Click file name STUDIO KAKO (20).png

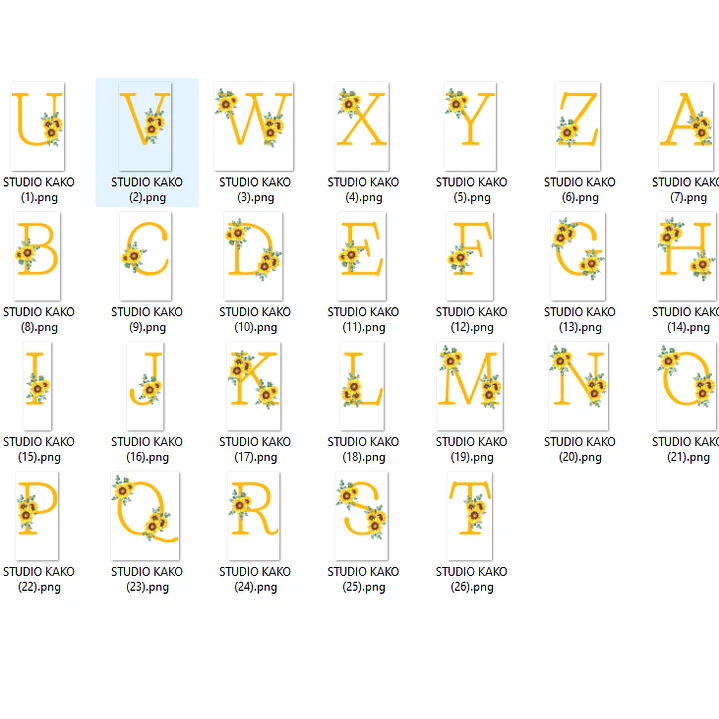click(580, 449)
